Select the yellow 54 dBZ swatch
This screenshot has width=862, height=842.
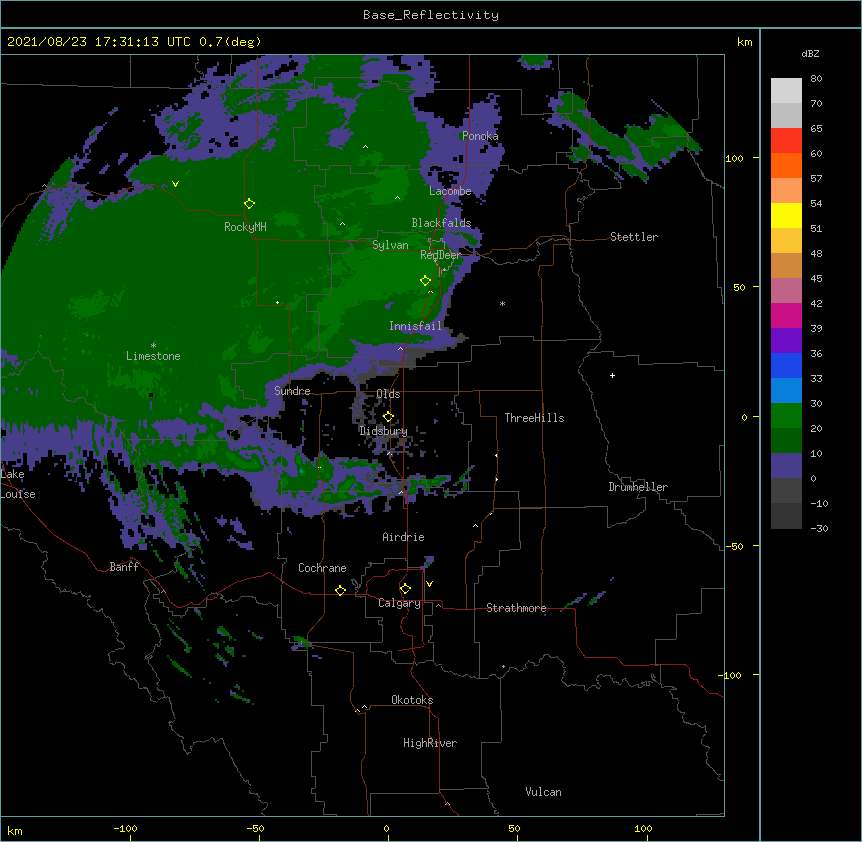point(786,215)
